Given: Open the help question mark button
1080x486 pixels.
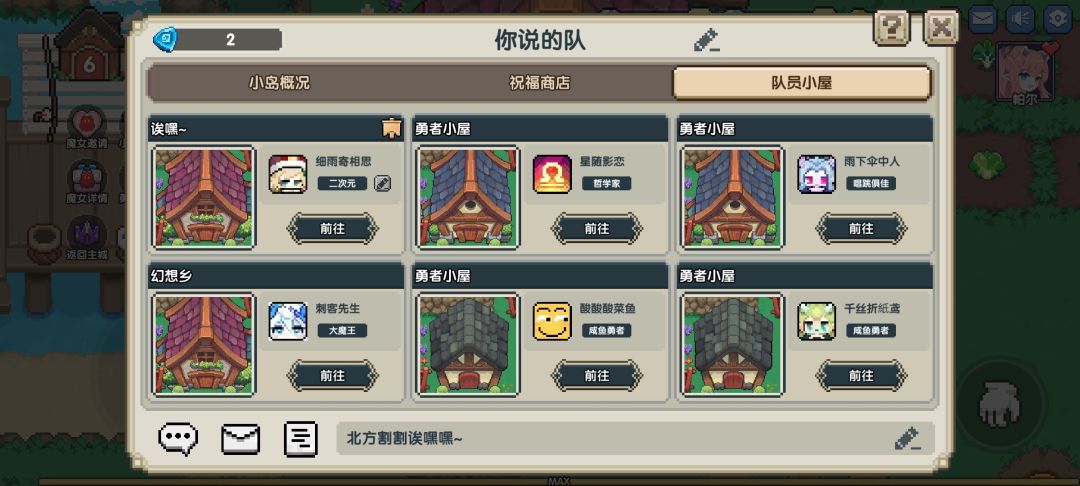Looking at the screenshot, I should coord(891,28).
